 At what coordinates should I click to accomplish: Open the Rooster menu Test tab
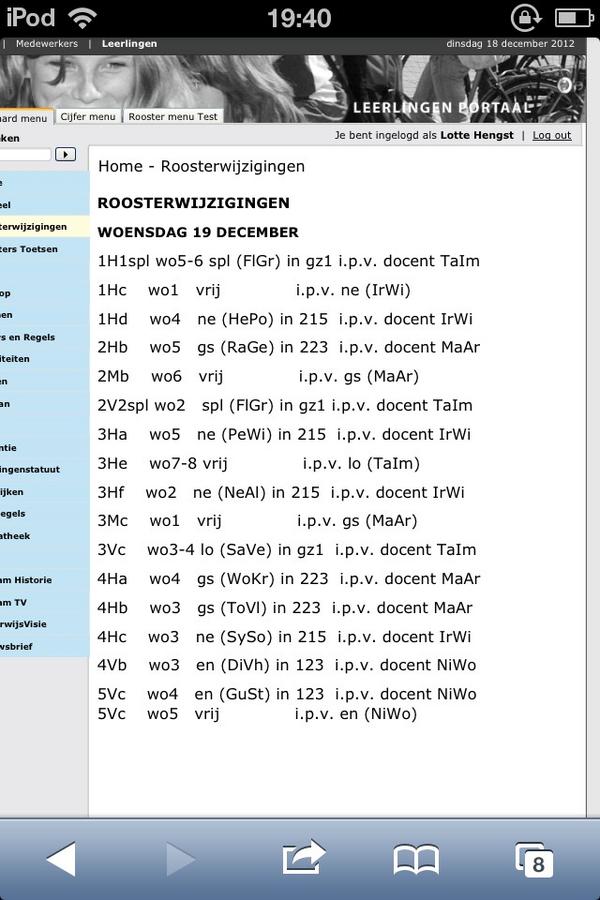point(173,117)
